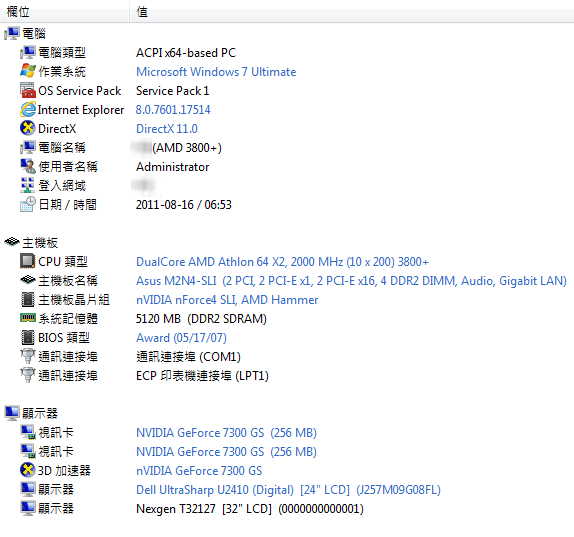Click the 登入網域 network icon
Screen dimensions: 574x537
coord(27,186)
